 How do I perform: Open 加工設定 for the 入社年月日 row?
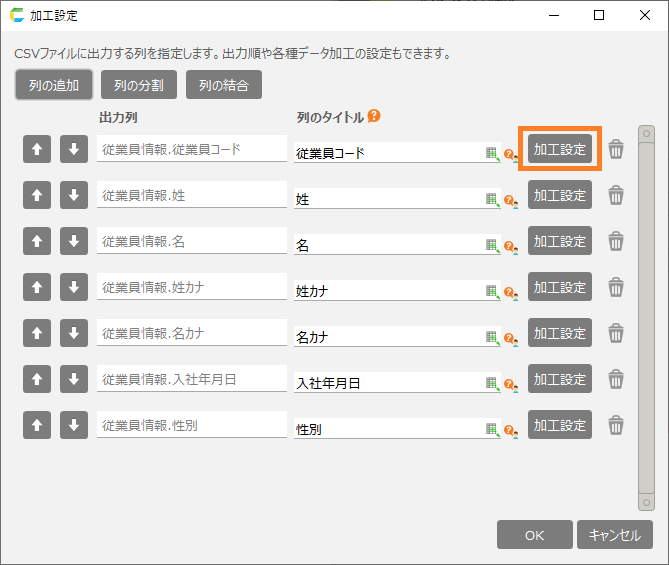[x=559, y=379]
